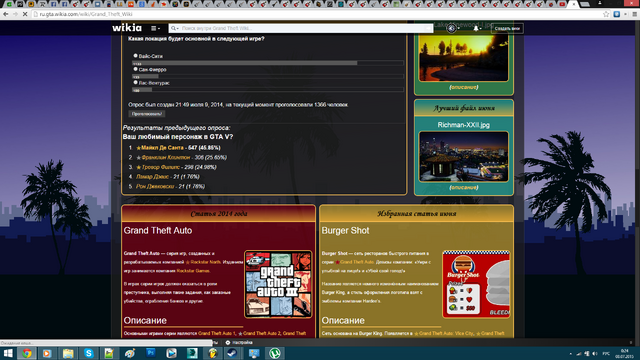Select the Сан Фиерро poll option
This screenshot has width=640, height=360.
pyautogui.click(x=136, y=69)
